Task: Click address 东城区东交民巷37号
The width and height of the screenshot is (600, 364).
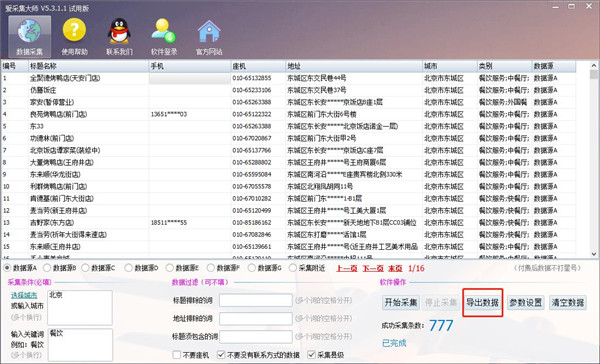Action: [x=317, y=90]
